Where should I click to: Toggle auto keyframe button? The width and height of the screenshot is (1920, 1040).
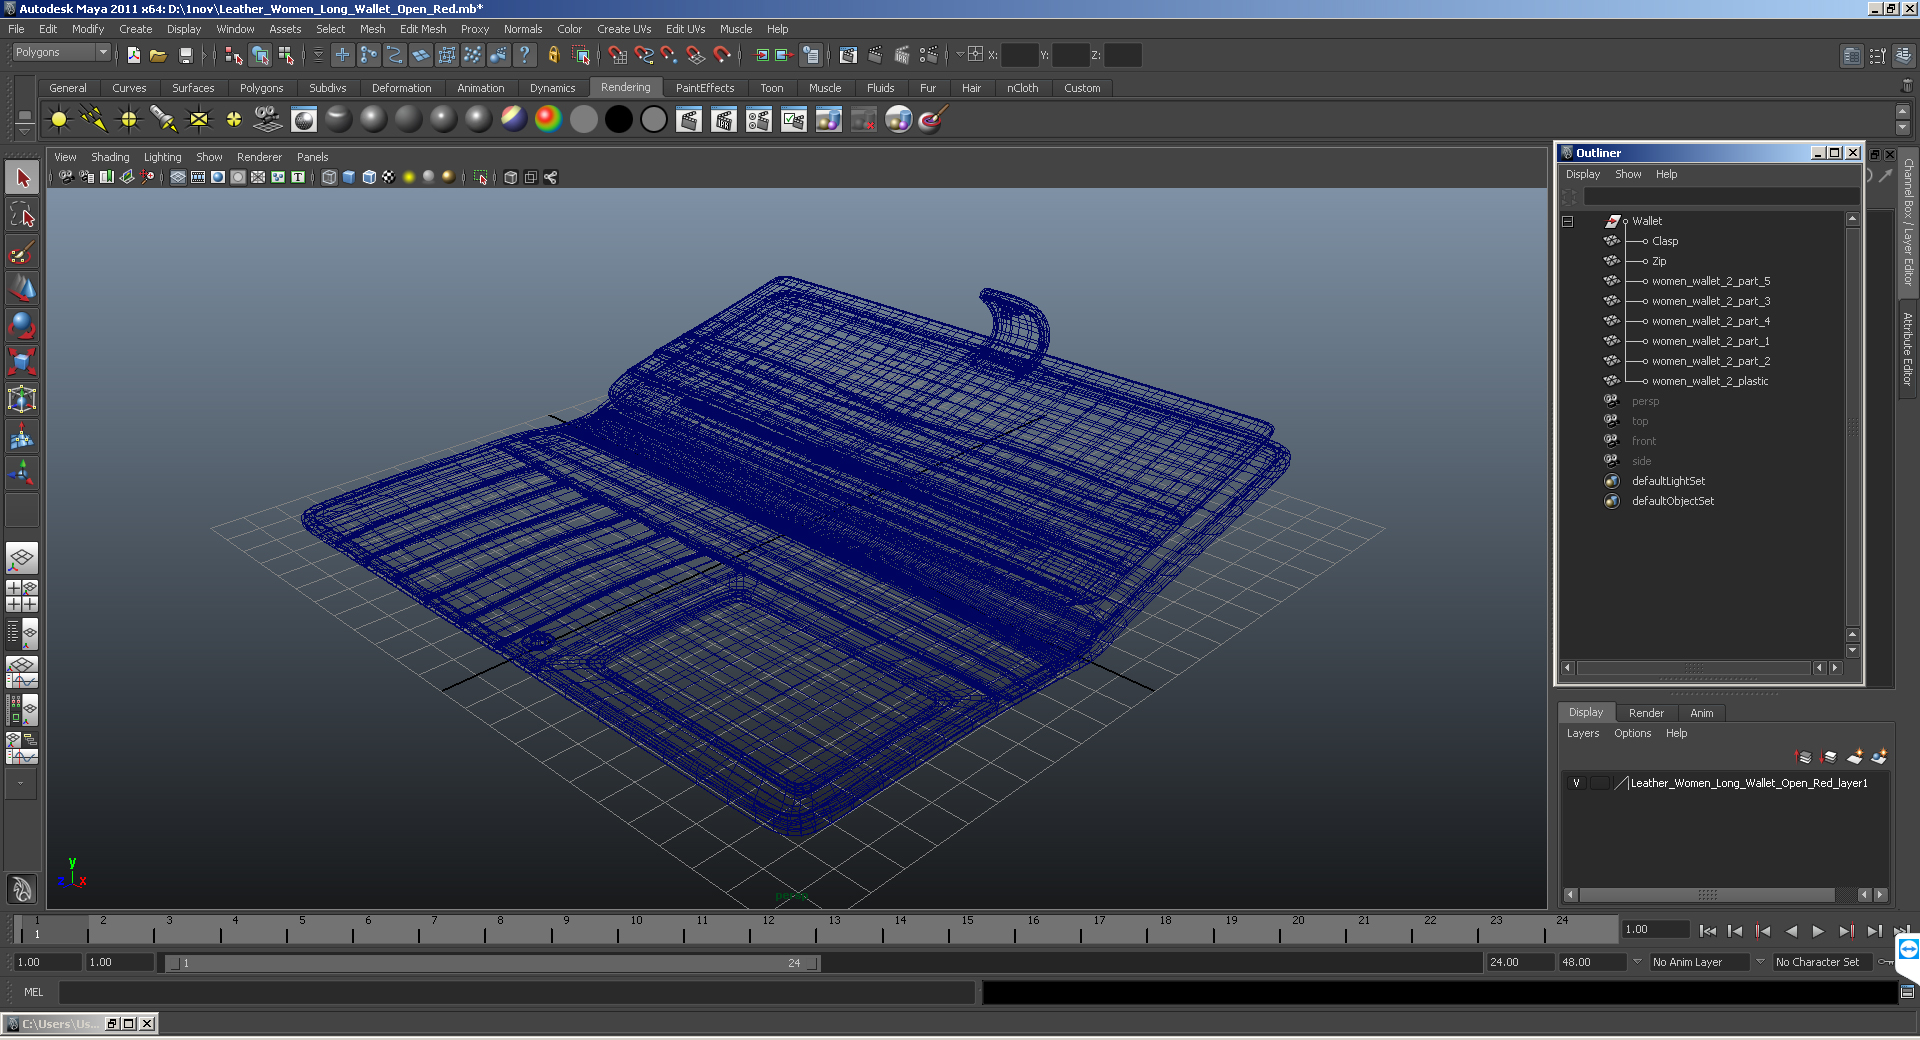pyautogui.click(x=1887, y=962)
